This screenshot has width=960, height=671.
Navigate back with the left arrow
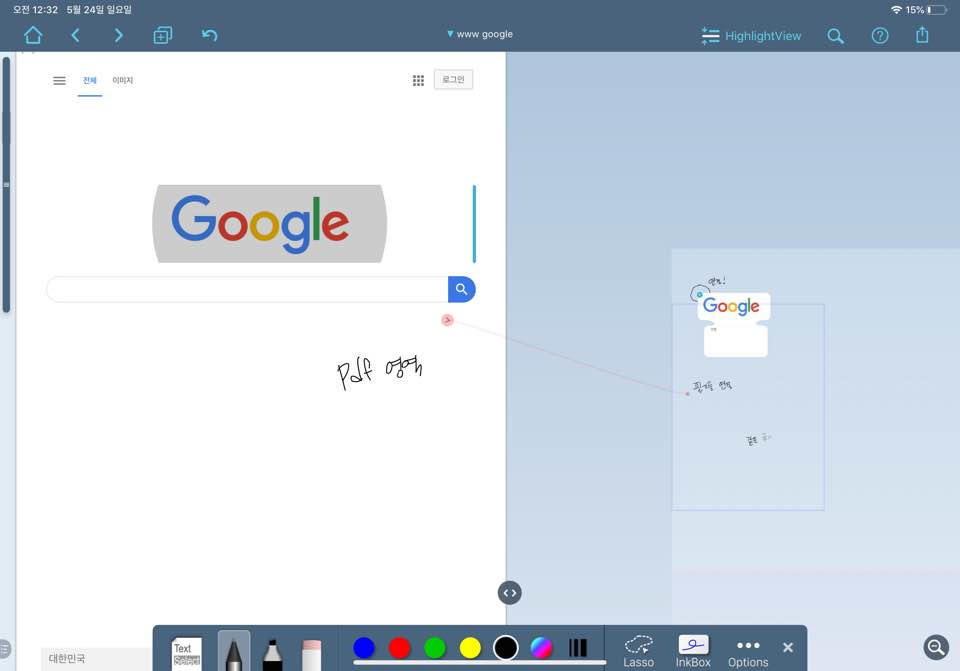(75, 36)
